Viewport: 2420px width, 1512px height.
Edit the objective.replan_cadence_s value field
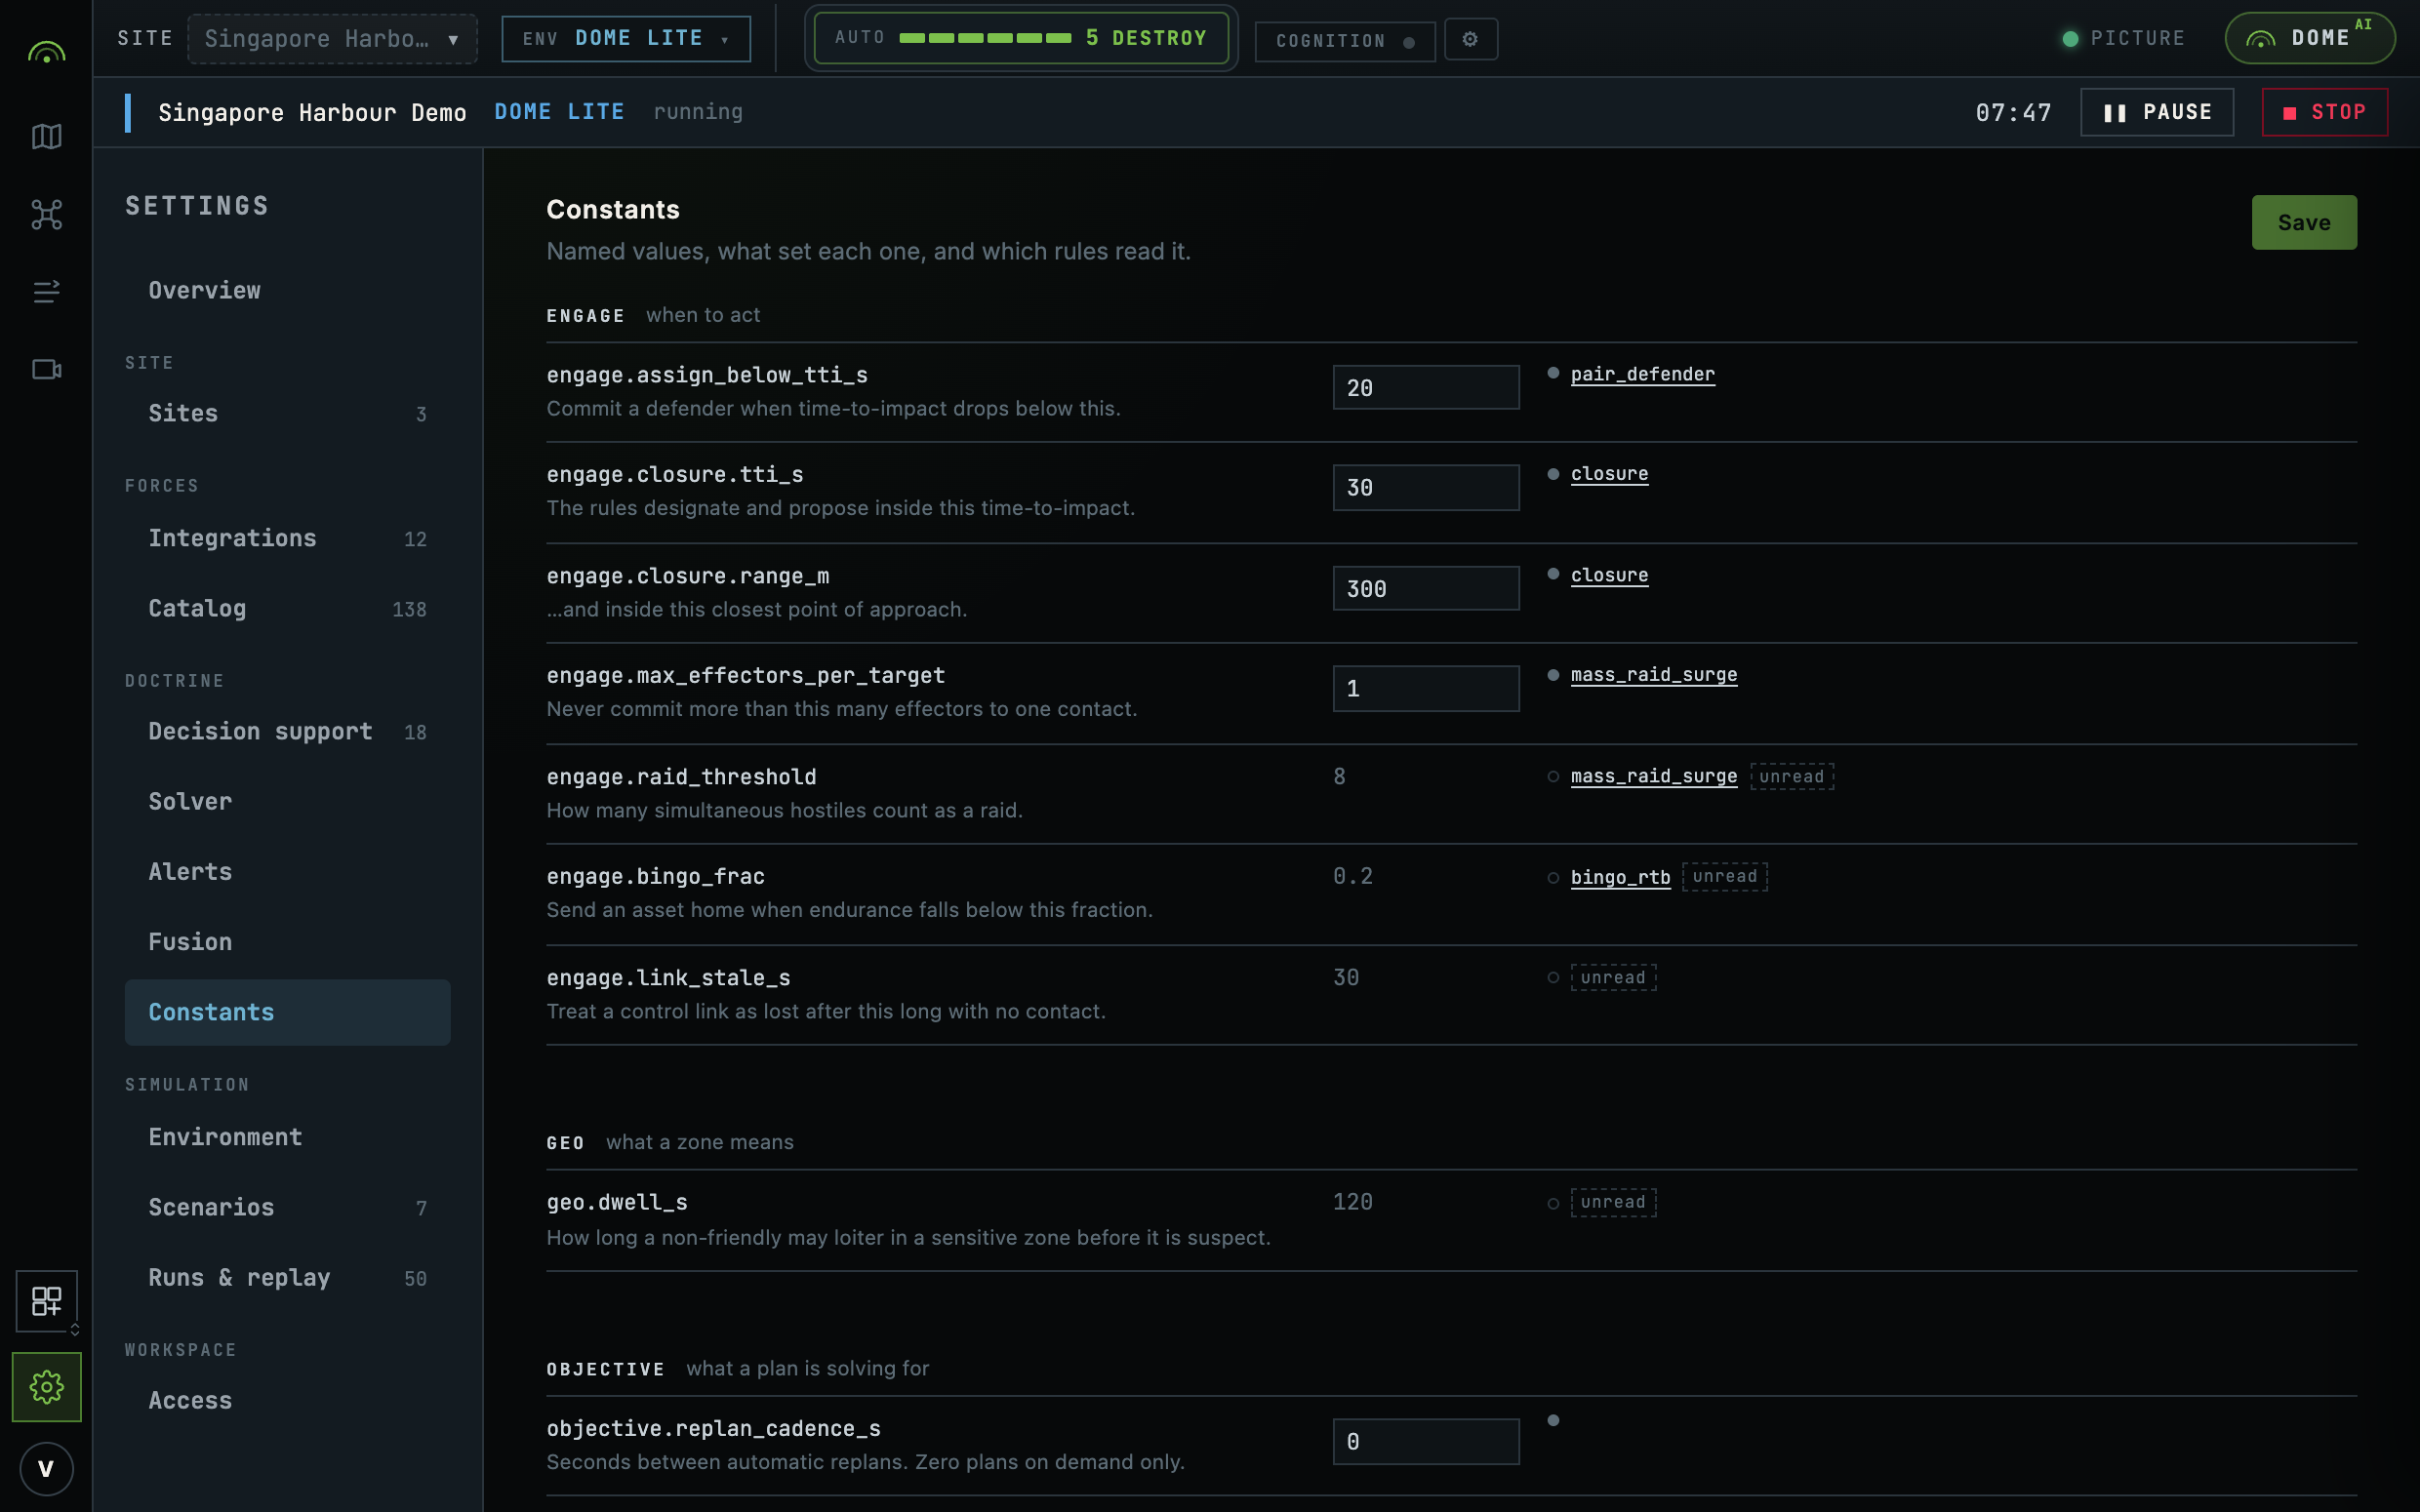click(x=1425, y=1441)
